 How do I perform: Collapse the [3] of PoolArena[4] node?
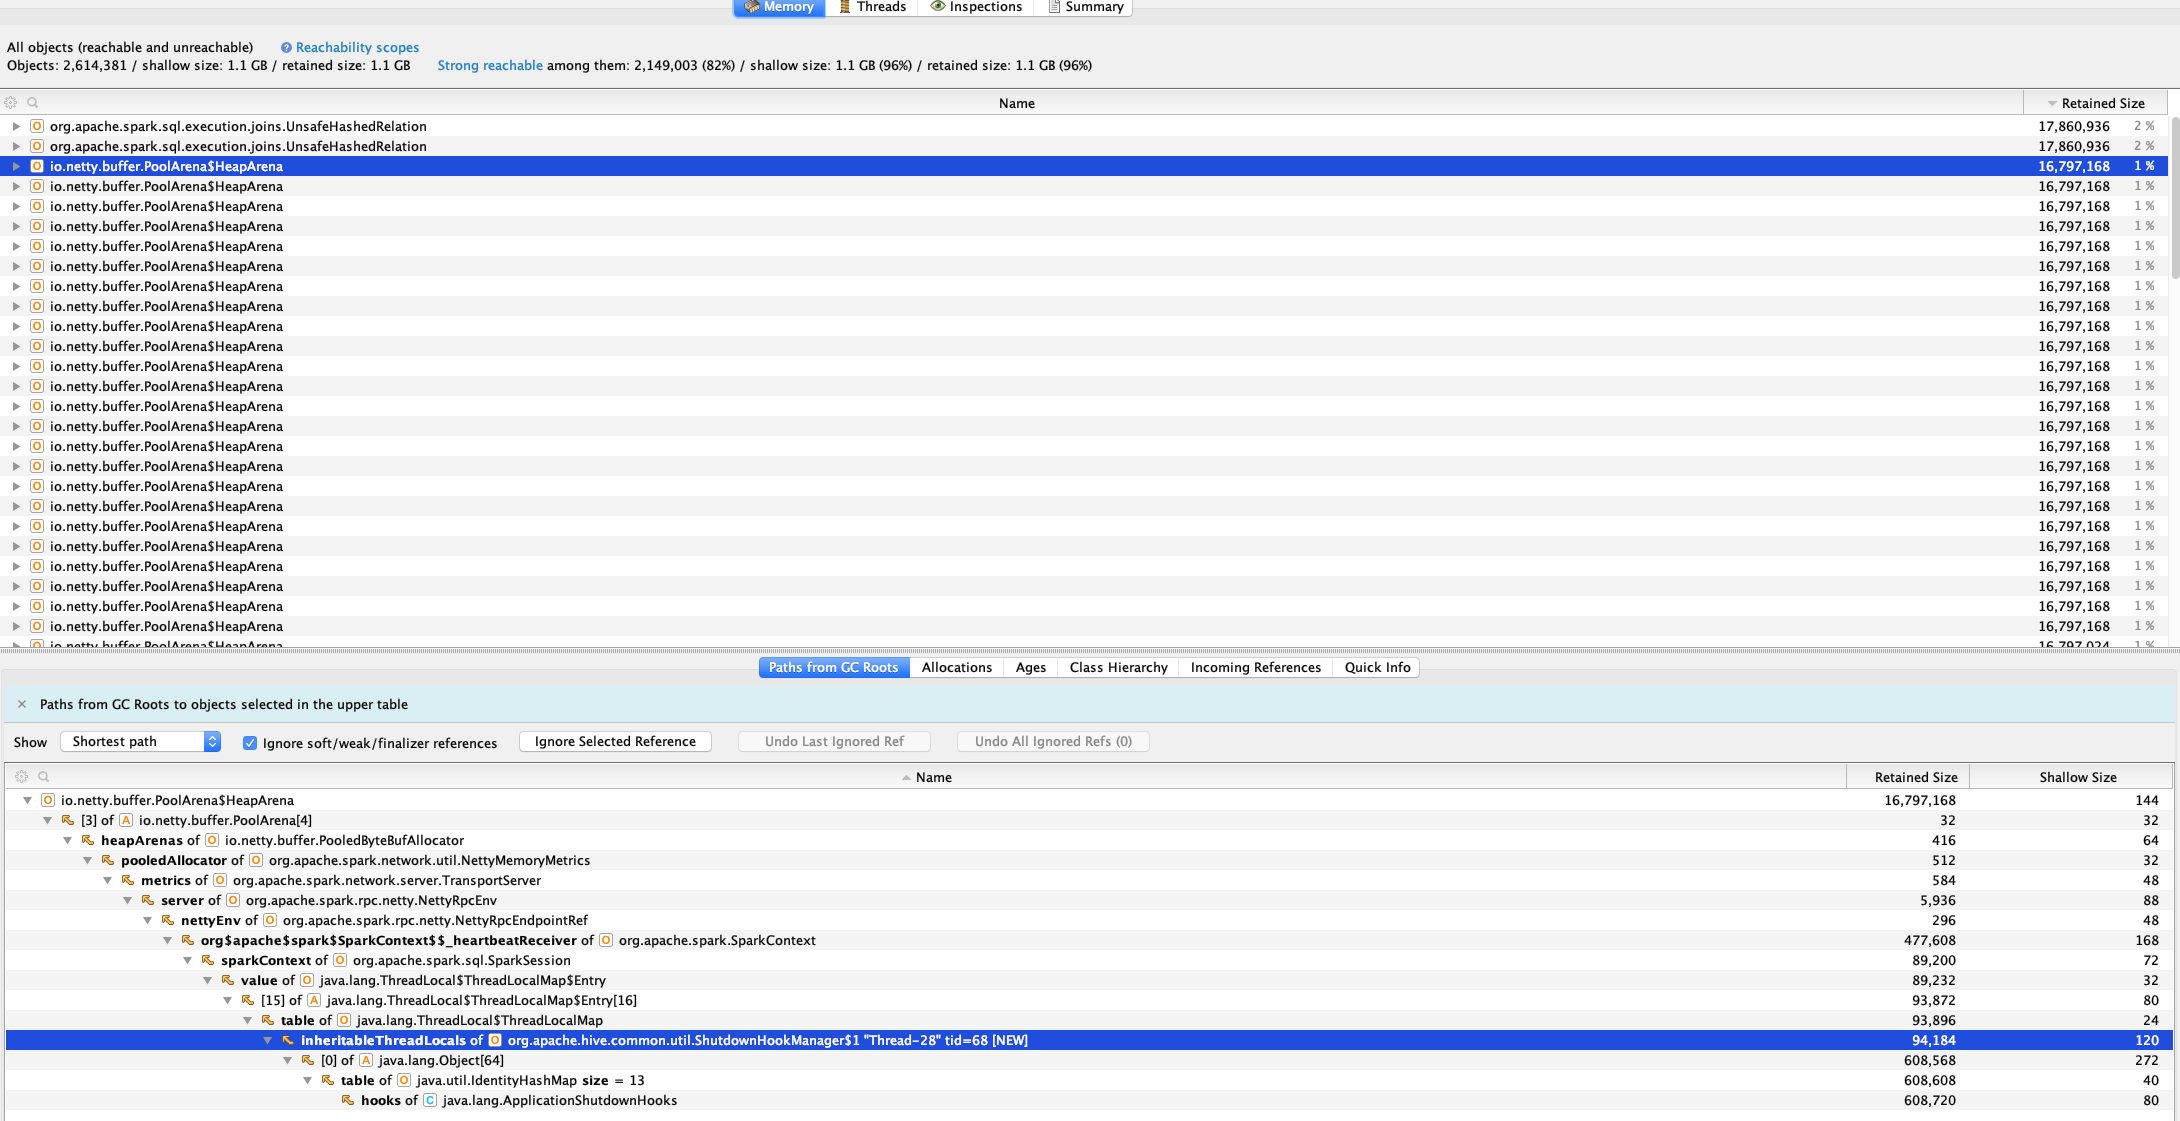coord(47,820)
